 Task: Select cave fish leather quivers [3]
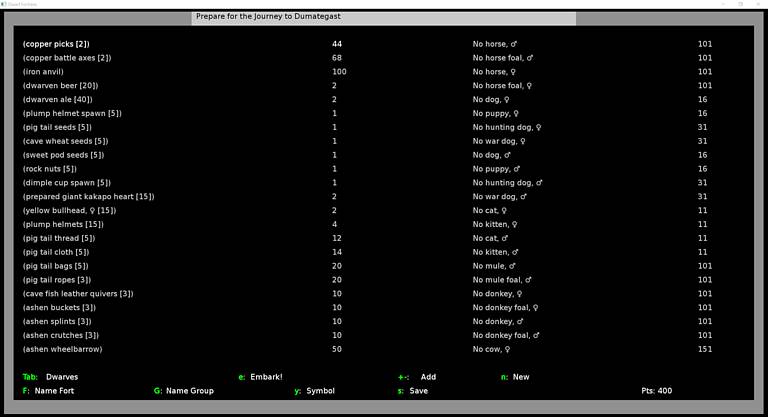pyautogui.click(x=78, y=294)
